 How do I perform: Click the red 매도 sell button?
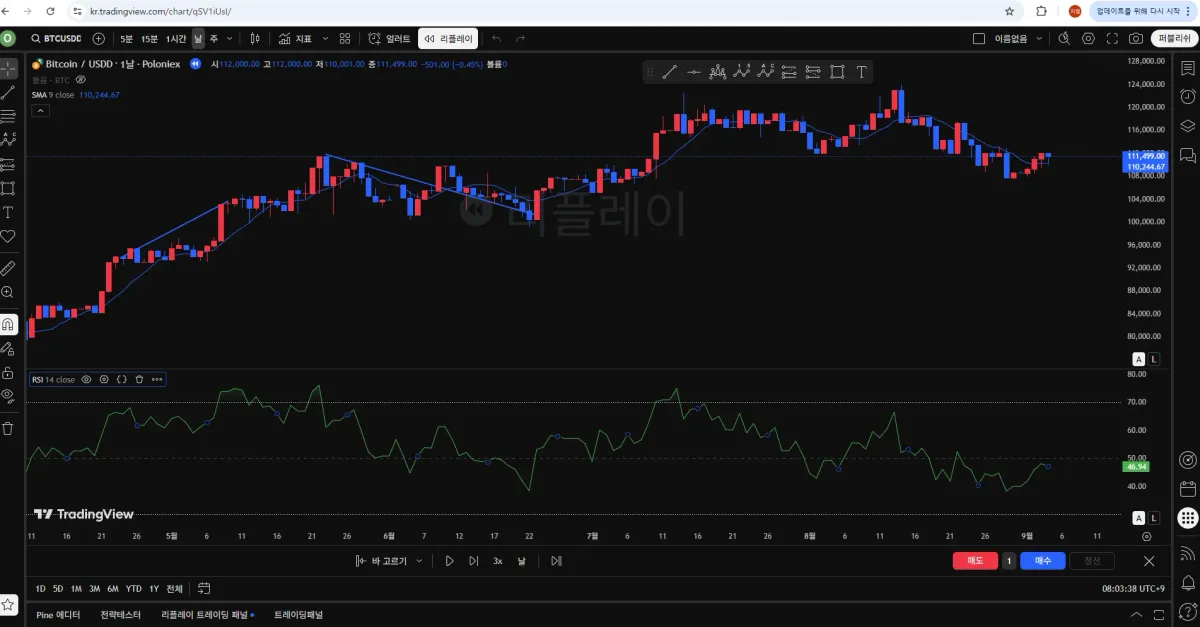[975, 561]
